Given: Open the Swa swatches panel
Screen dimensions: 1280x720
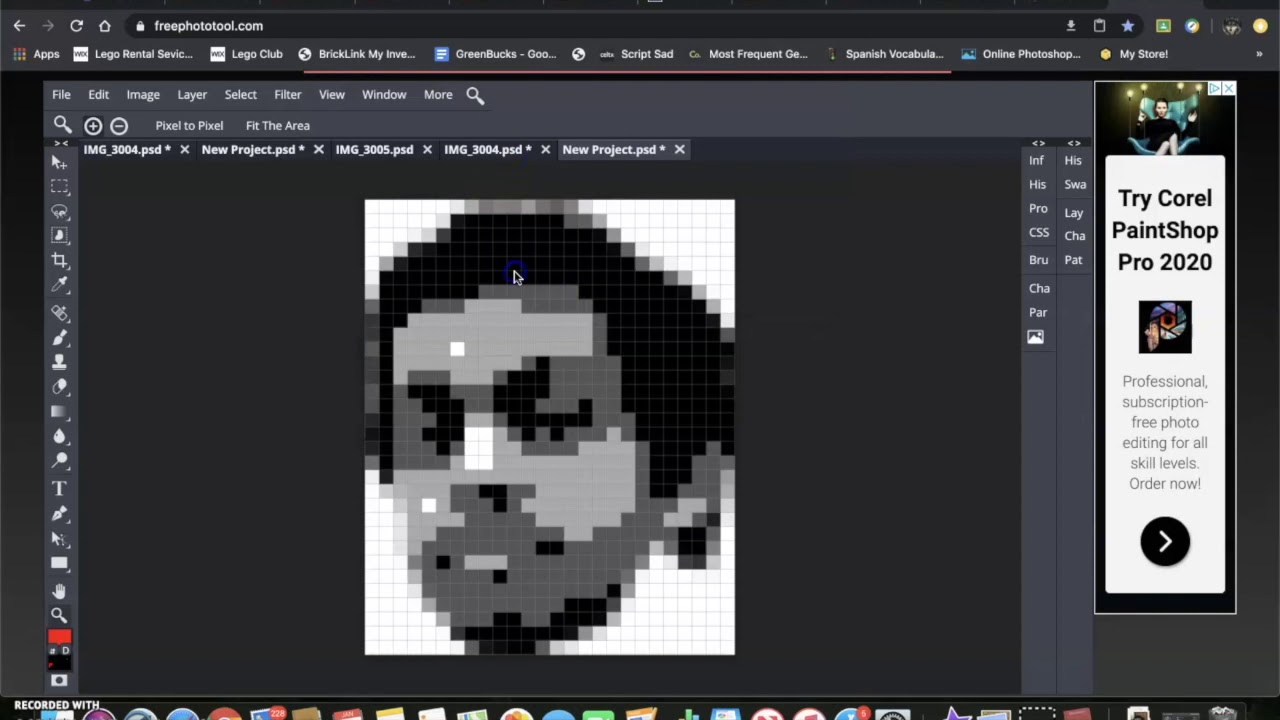Looking at the screenshot, I should click(1075, 184).
